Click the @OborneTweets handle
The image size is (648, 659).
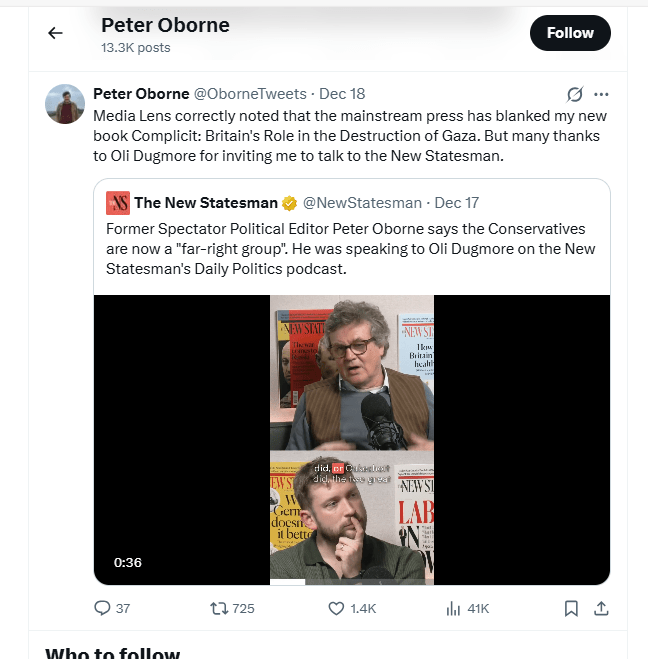(x=250, y=94)
